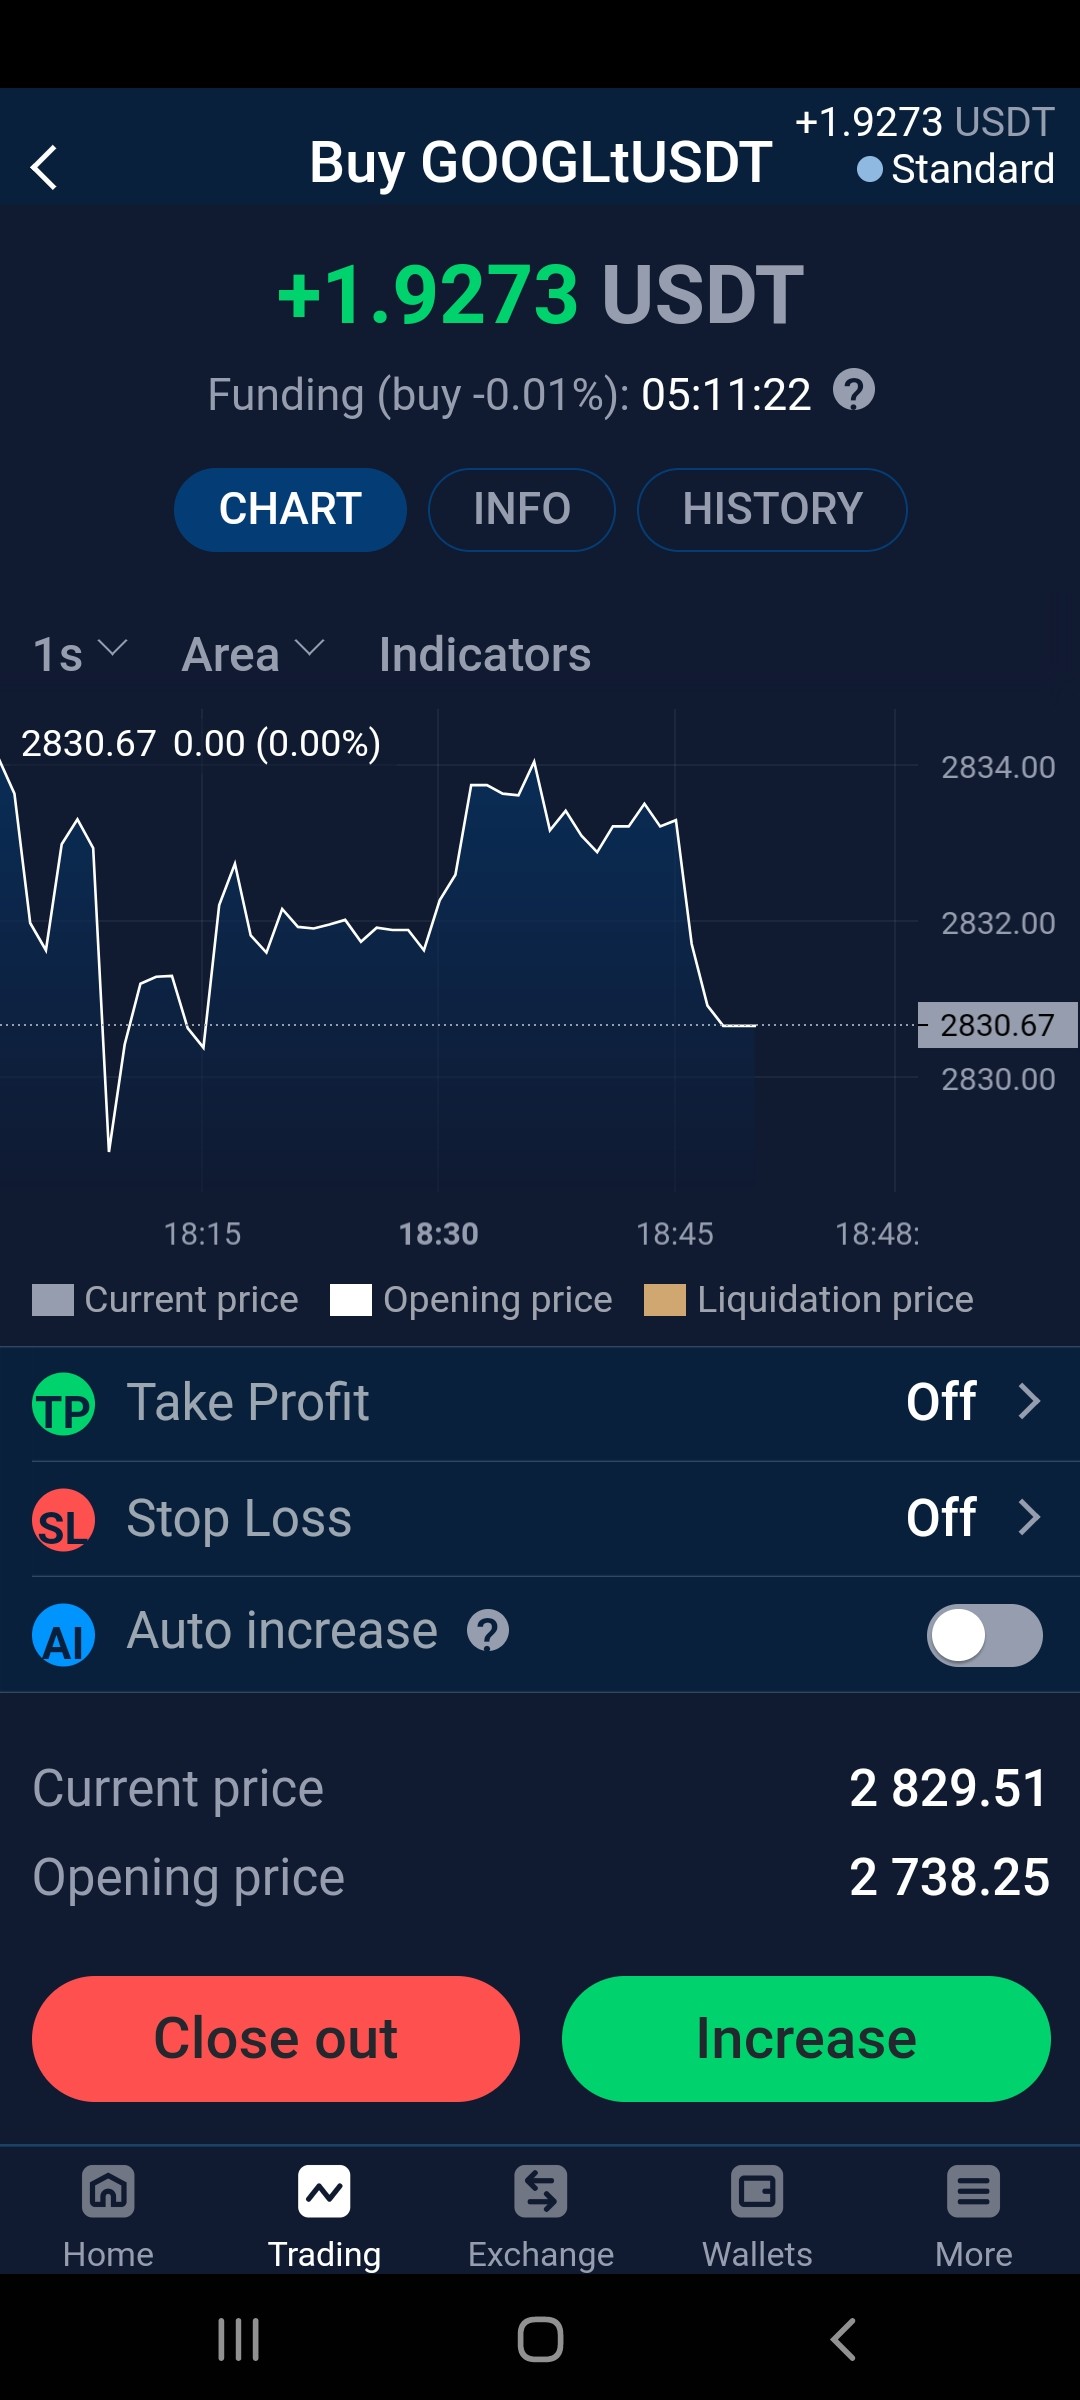Switch to the INFO tab
This screenshot has height=2400, width=1080.
coord(522,509)
